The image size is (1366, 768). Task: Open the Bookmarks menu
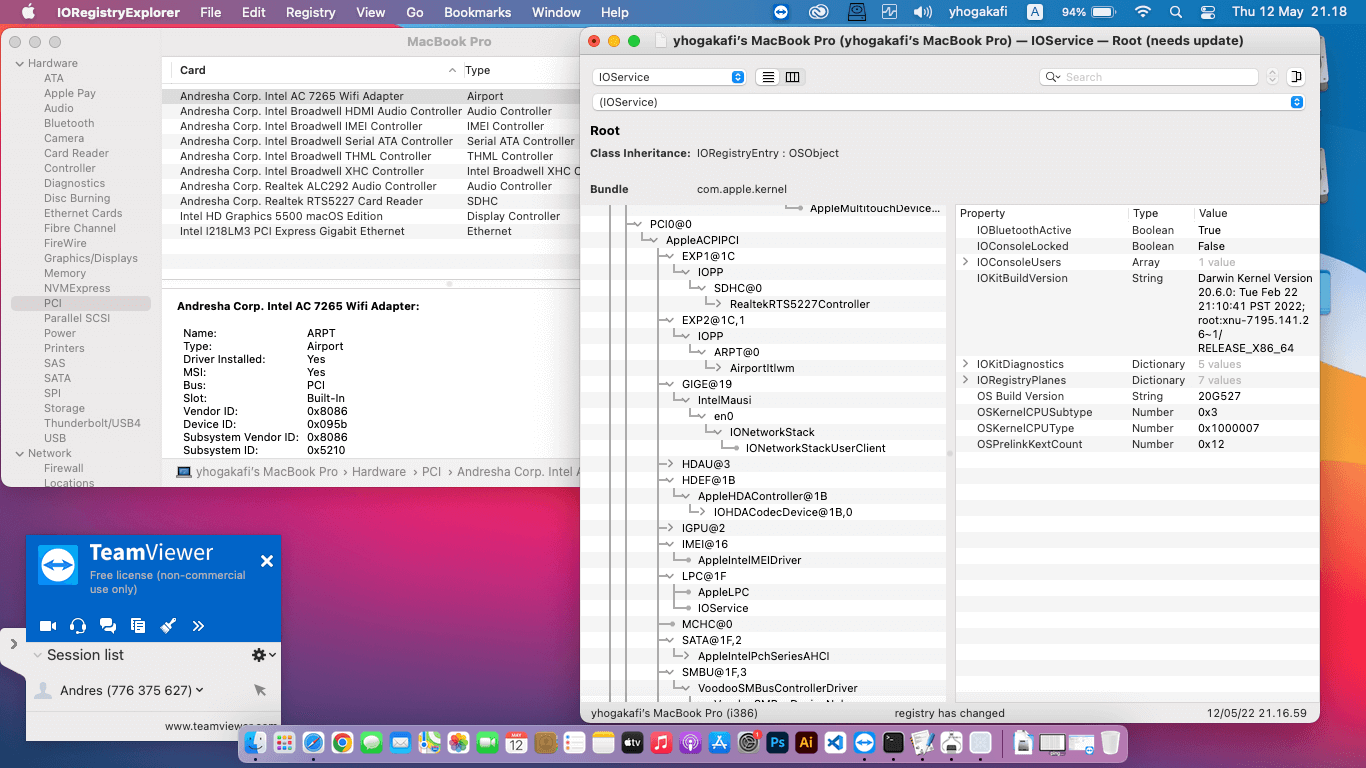(x=477, y=12)
